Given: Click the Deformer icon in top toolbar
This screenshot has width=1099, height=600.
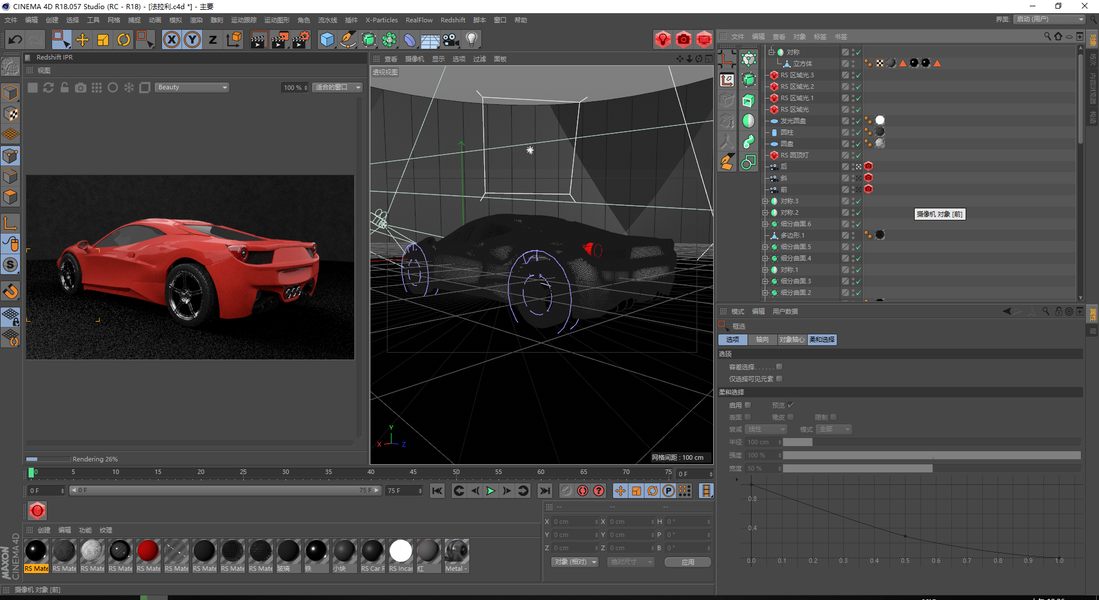Looking at the screenshot, I should coord(410,40).
